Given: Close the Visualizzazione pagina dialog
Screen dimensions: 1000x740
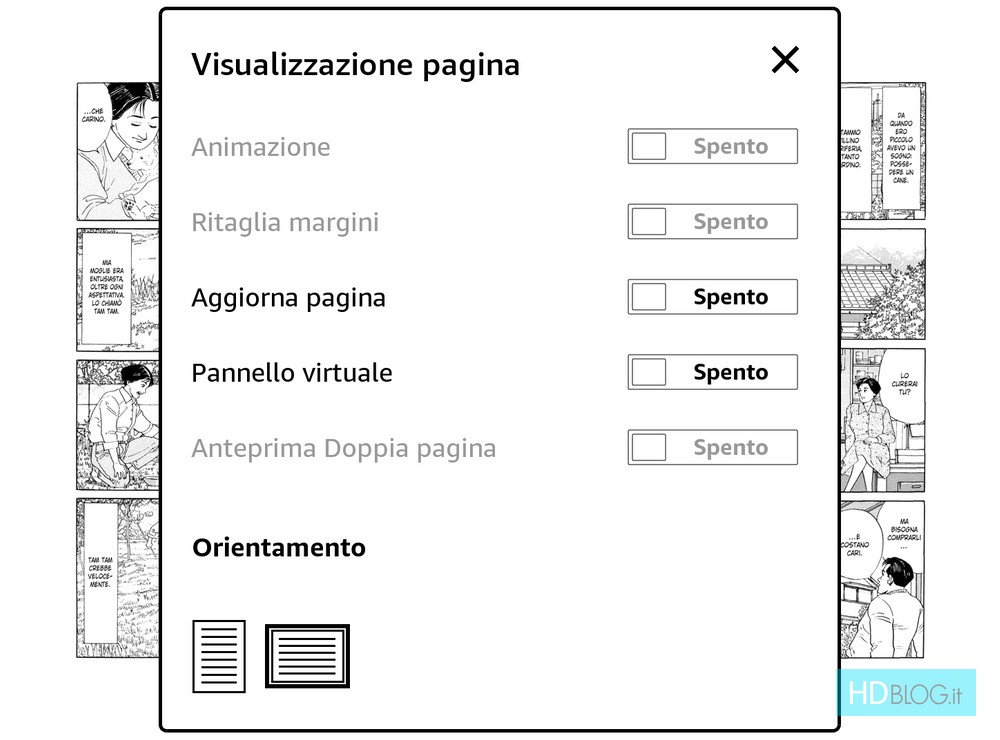Looking at the screenshot, I should coord(785,60).
